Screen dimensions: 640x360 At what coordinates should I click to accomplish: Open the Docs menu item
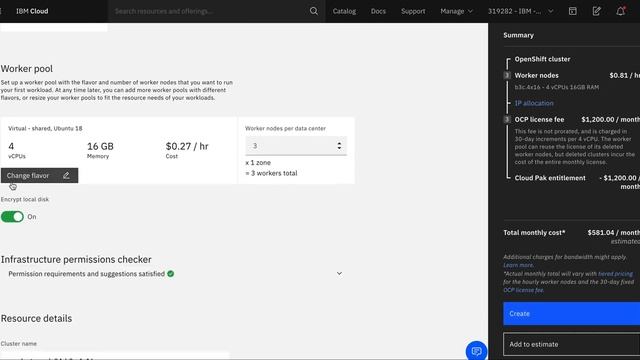[378, 11]
